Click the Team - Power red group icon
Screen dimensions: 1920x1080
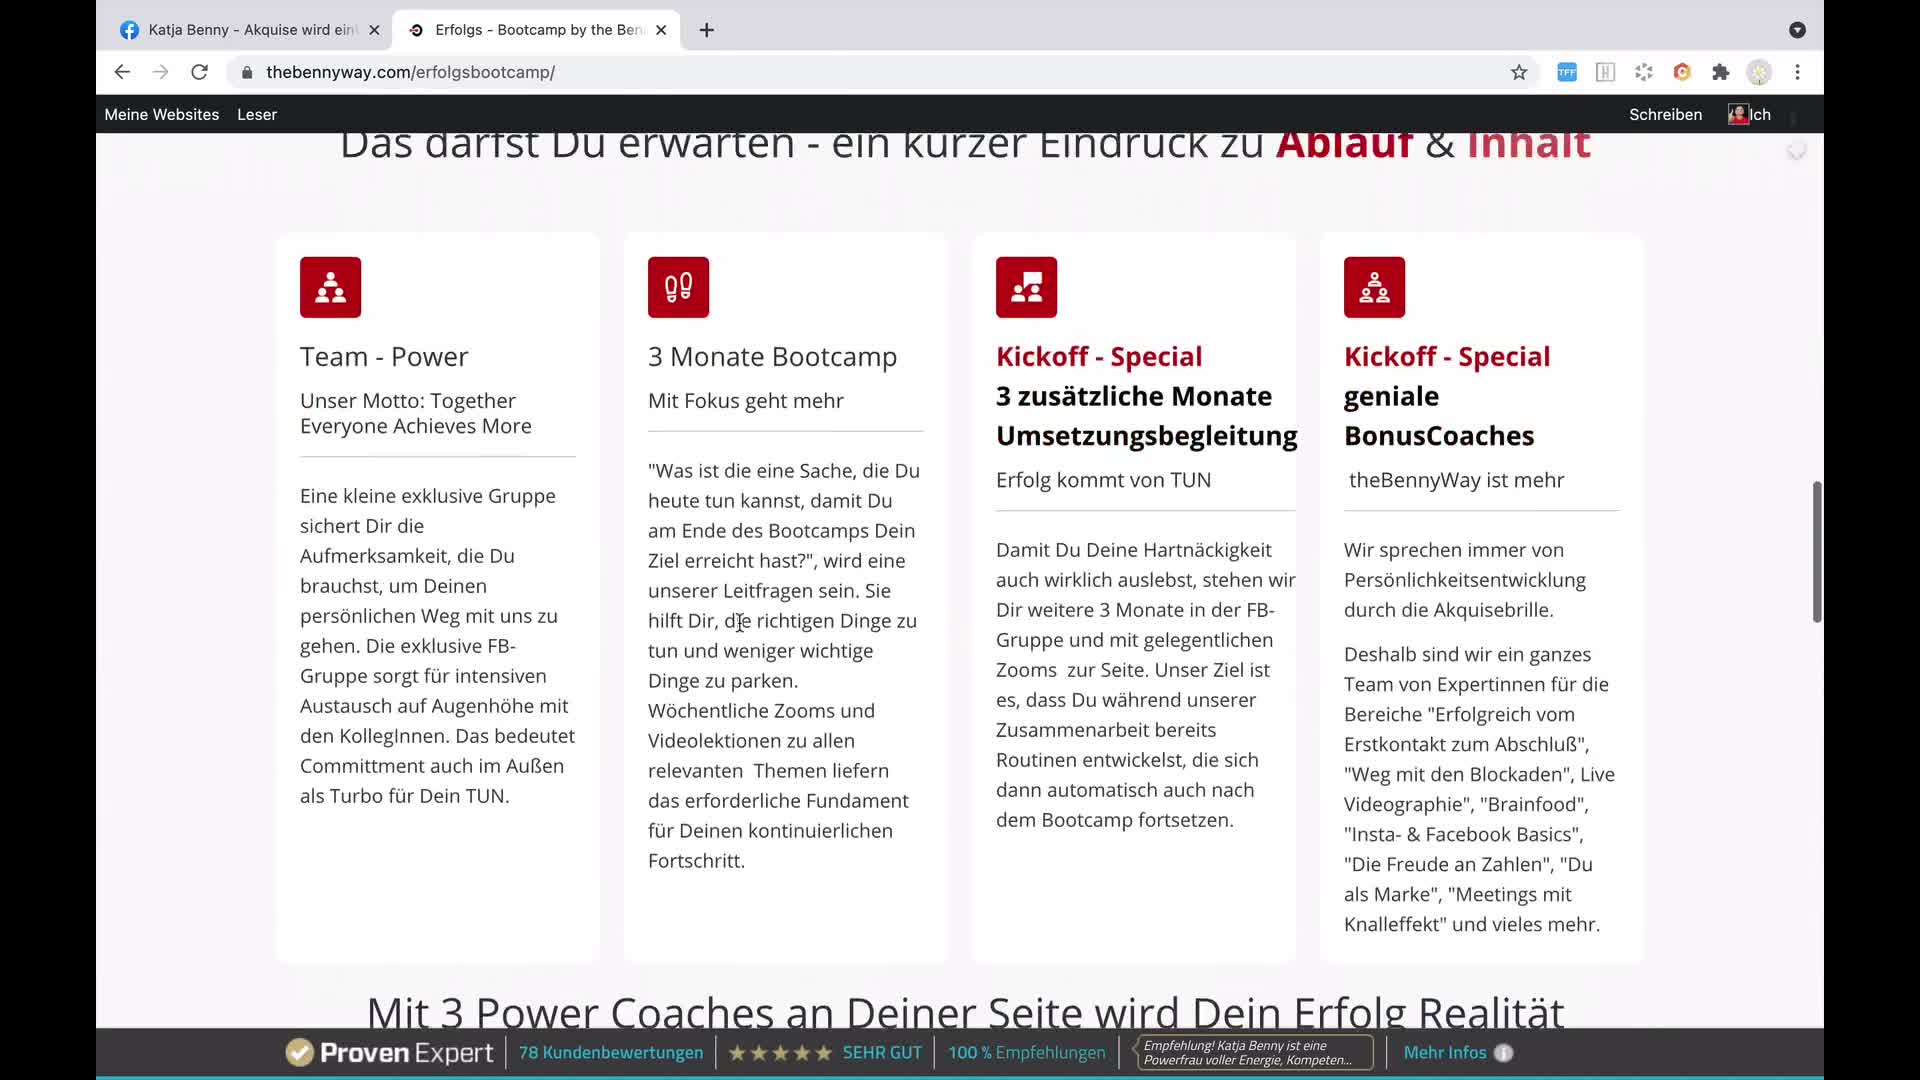pos(330,287)
